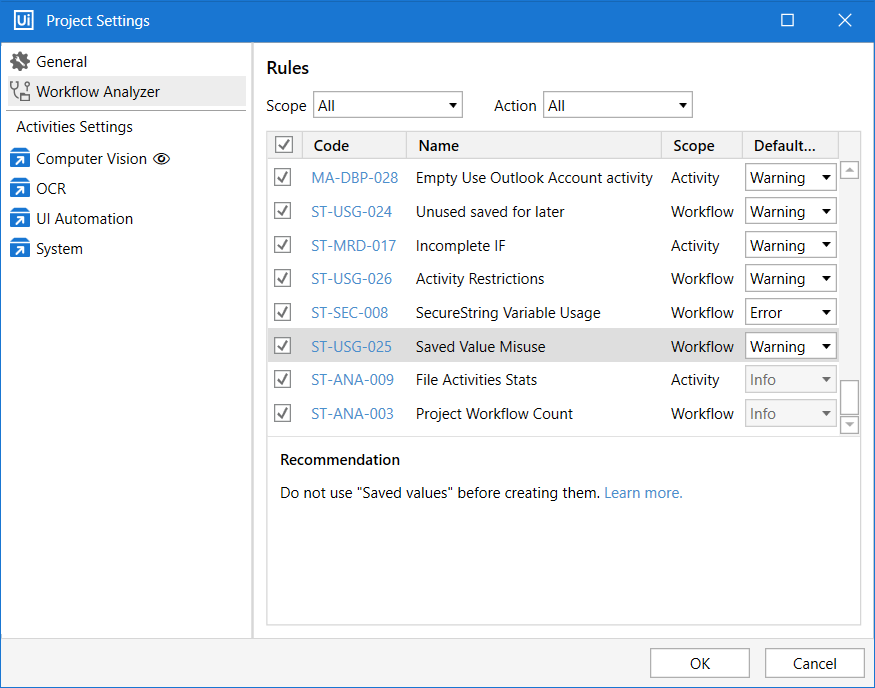This screenshot has height=688, width=875.
Task: Click the System settings icon
Action: coord(20,249)
